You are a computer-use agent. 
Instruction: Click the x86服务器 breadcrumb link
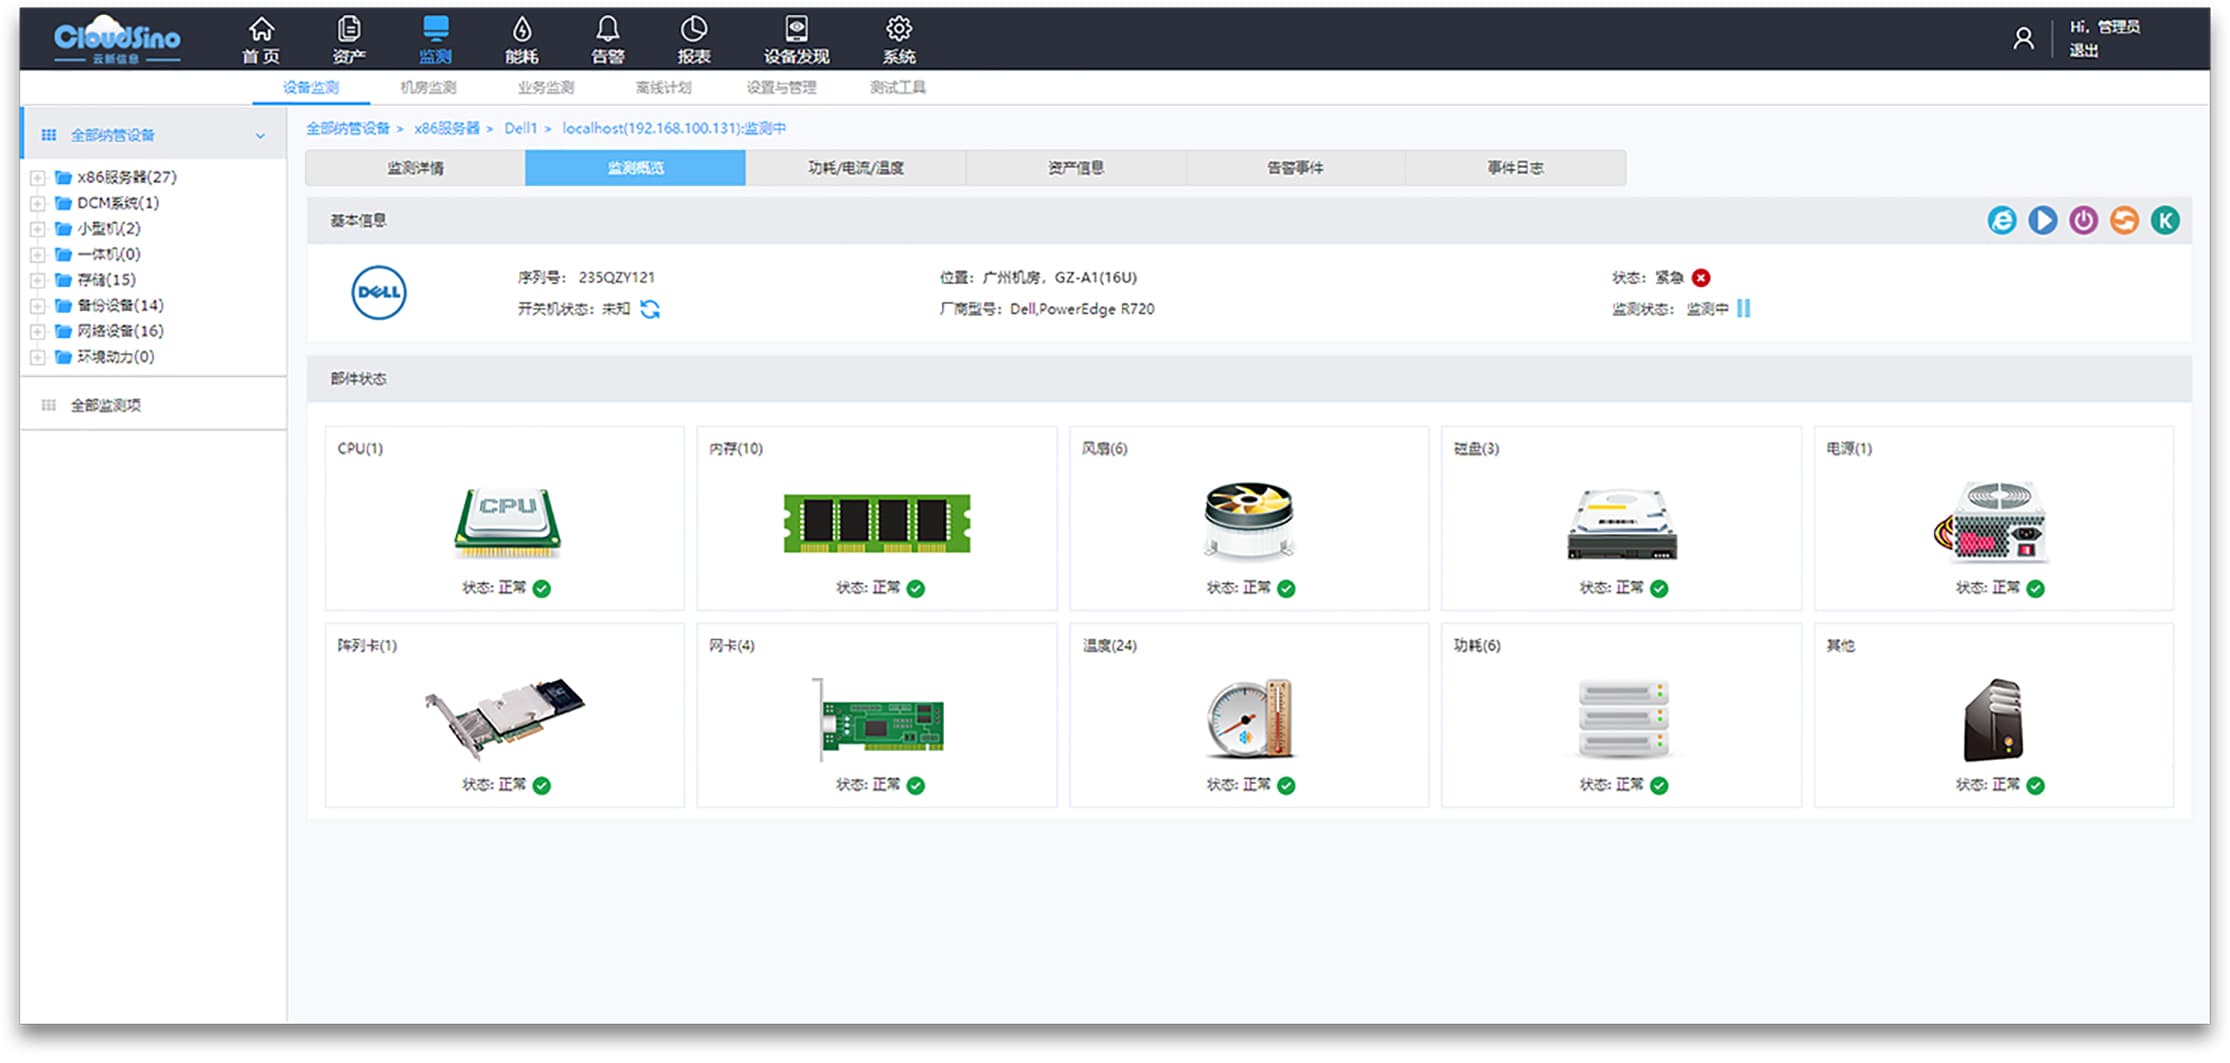[x=446, y=129]
